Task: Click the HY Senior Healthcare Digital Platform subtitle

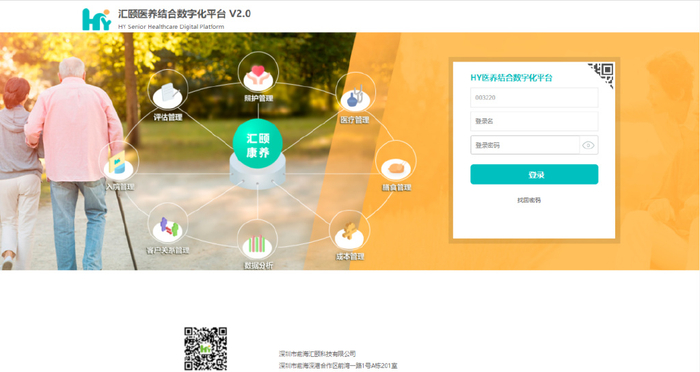Action: (171, 27)
